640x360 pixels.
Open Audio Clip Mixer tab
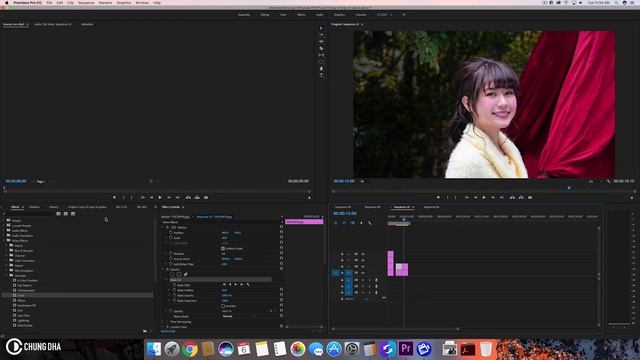click(53, 24)
